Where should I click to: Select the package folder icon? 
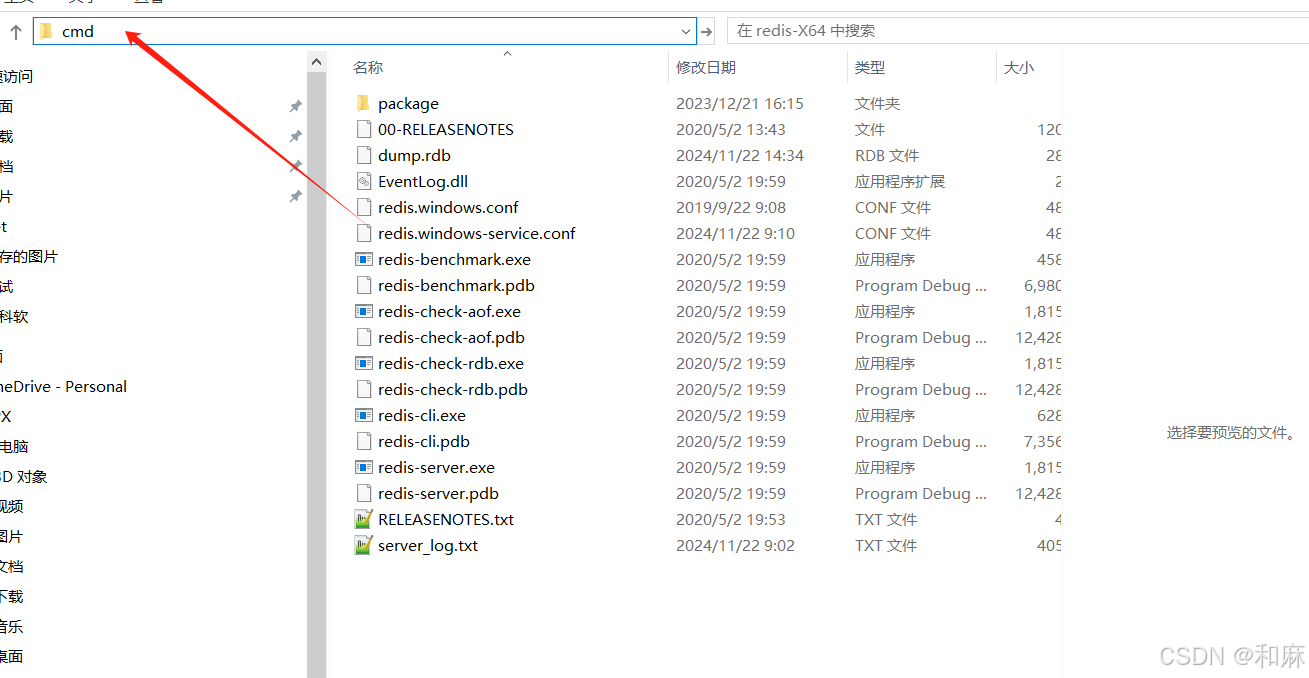tap(364, 104)
